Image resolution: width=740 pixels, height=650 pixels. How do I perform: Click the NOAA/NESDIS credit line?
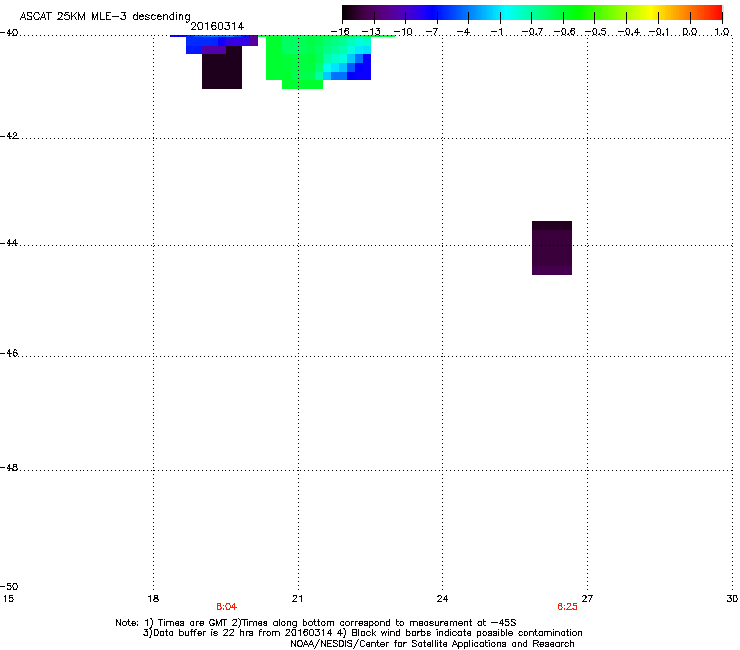point(432,644)
